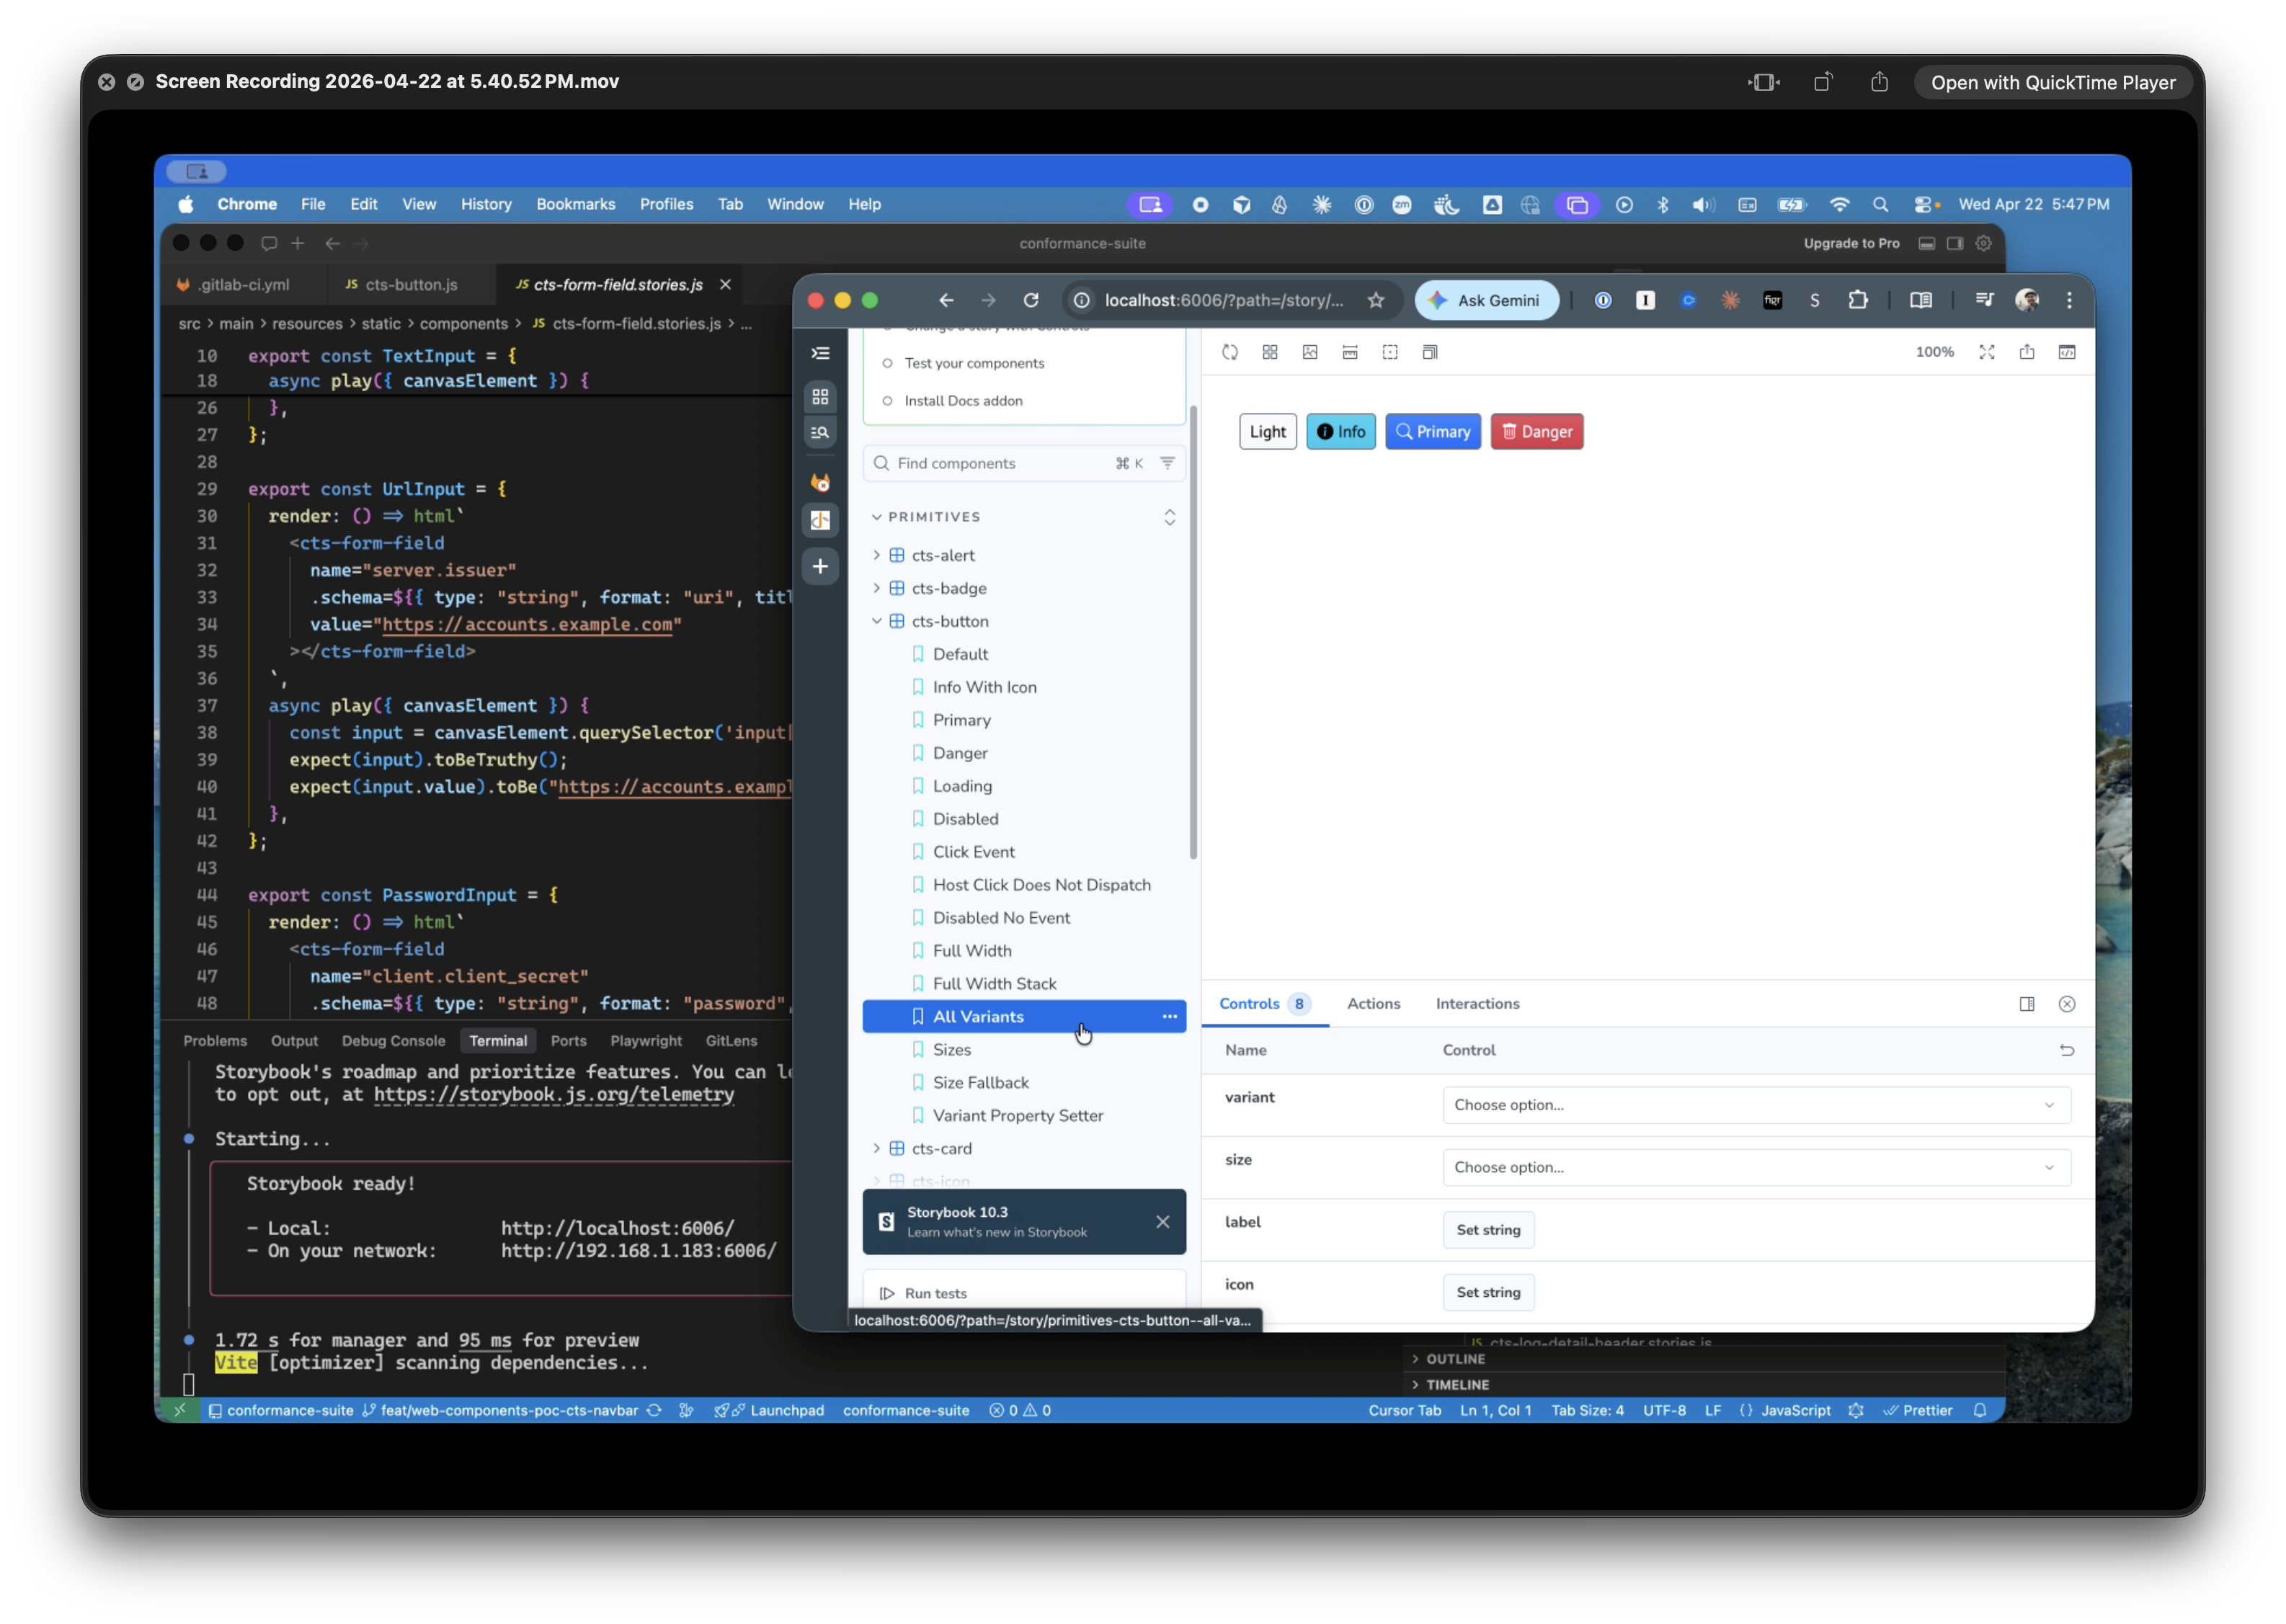This screenshot has width=2286, height=1624.
Task: Click the change panel orientation icon in addons panel
Action: point(2026,1004)
